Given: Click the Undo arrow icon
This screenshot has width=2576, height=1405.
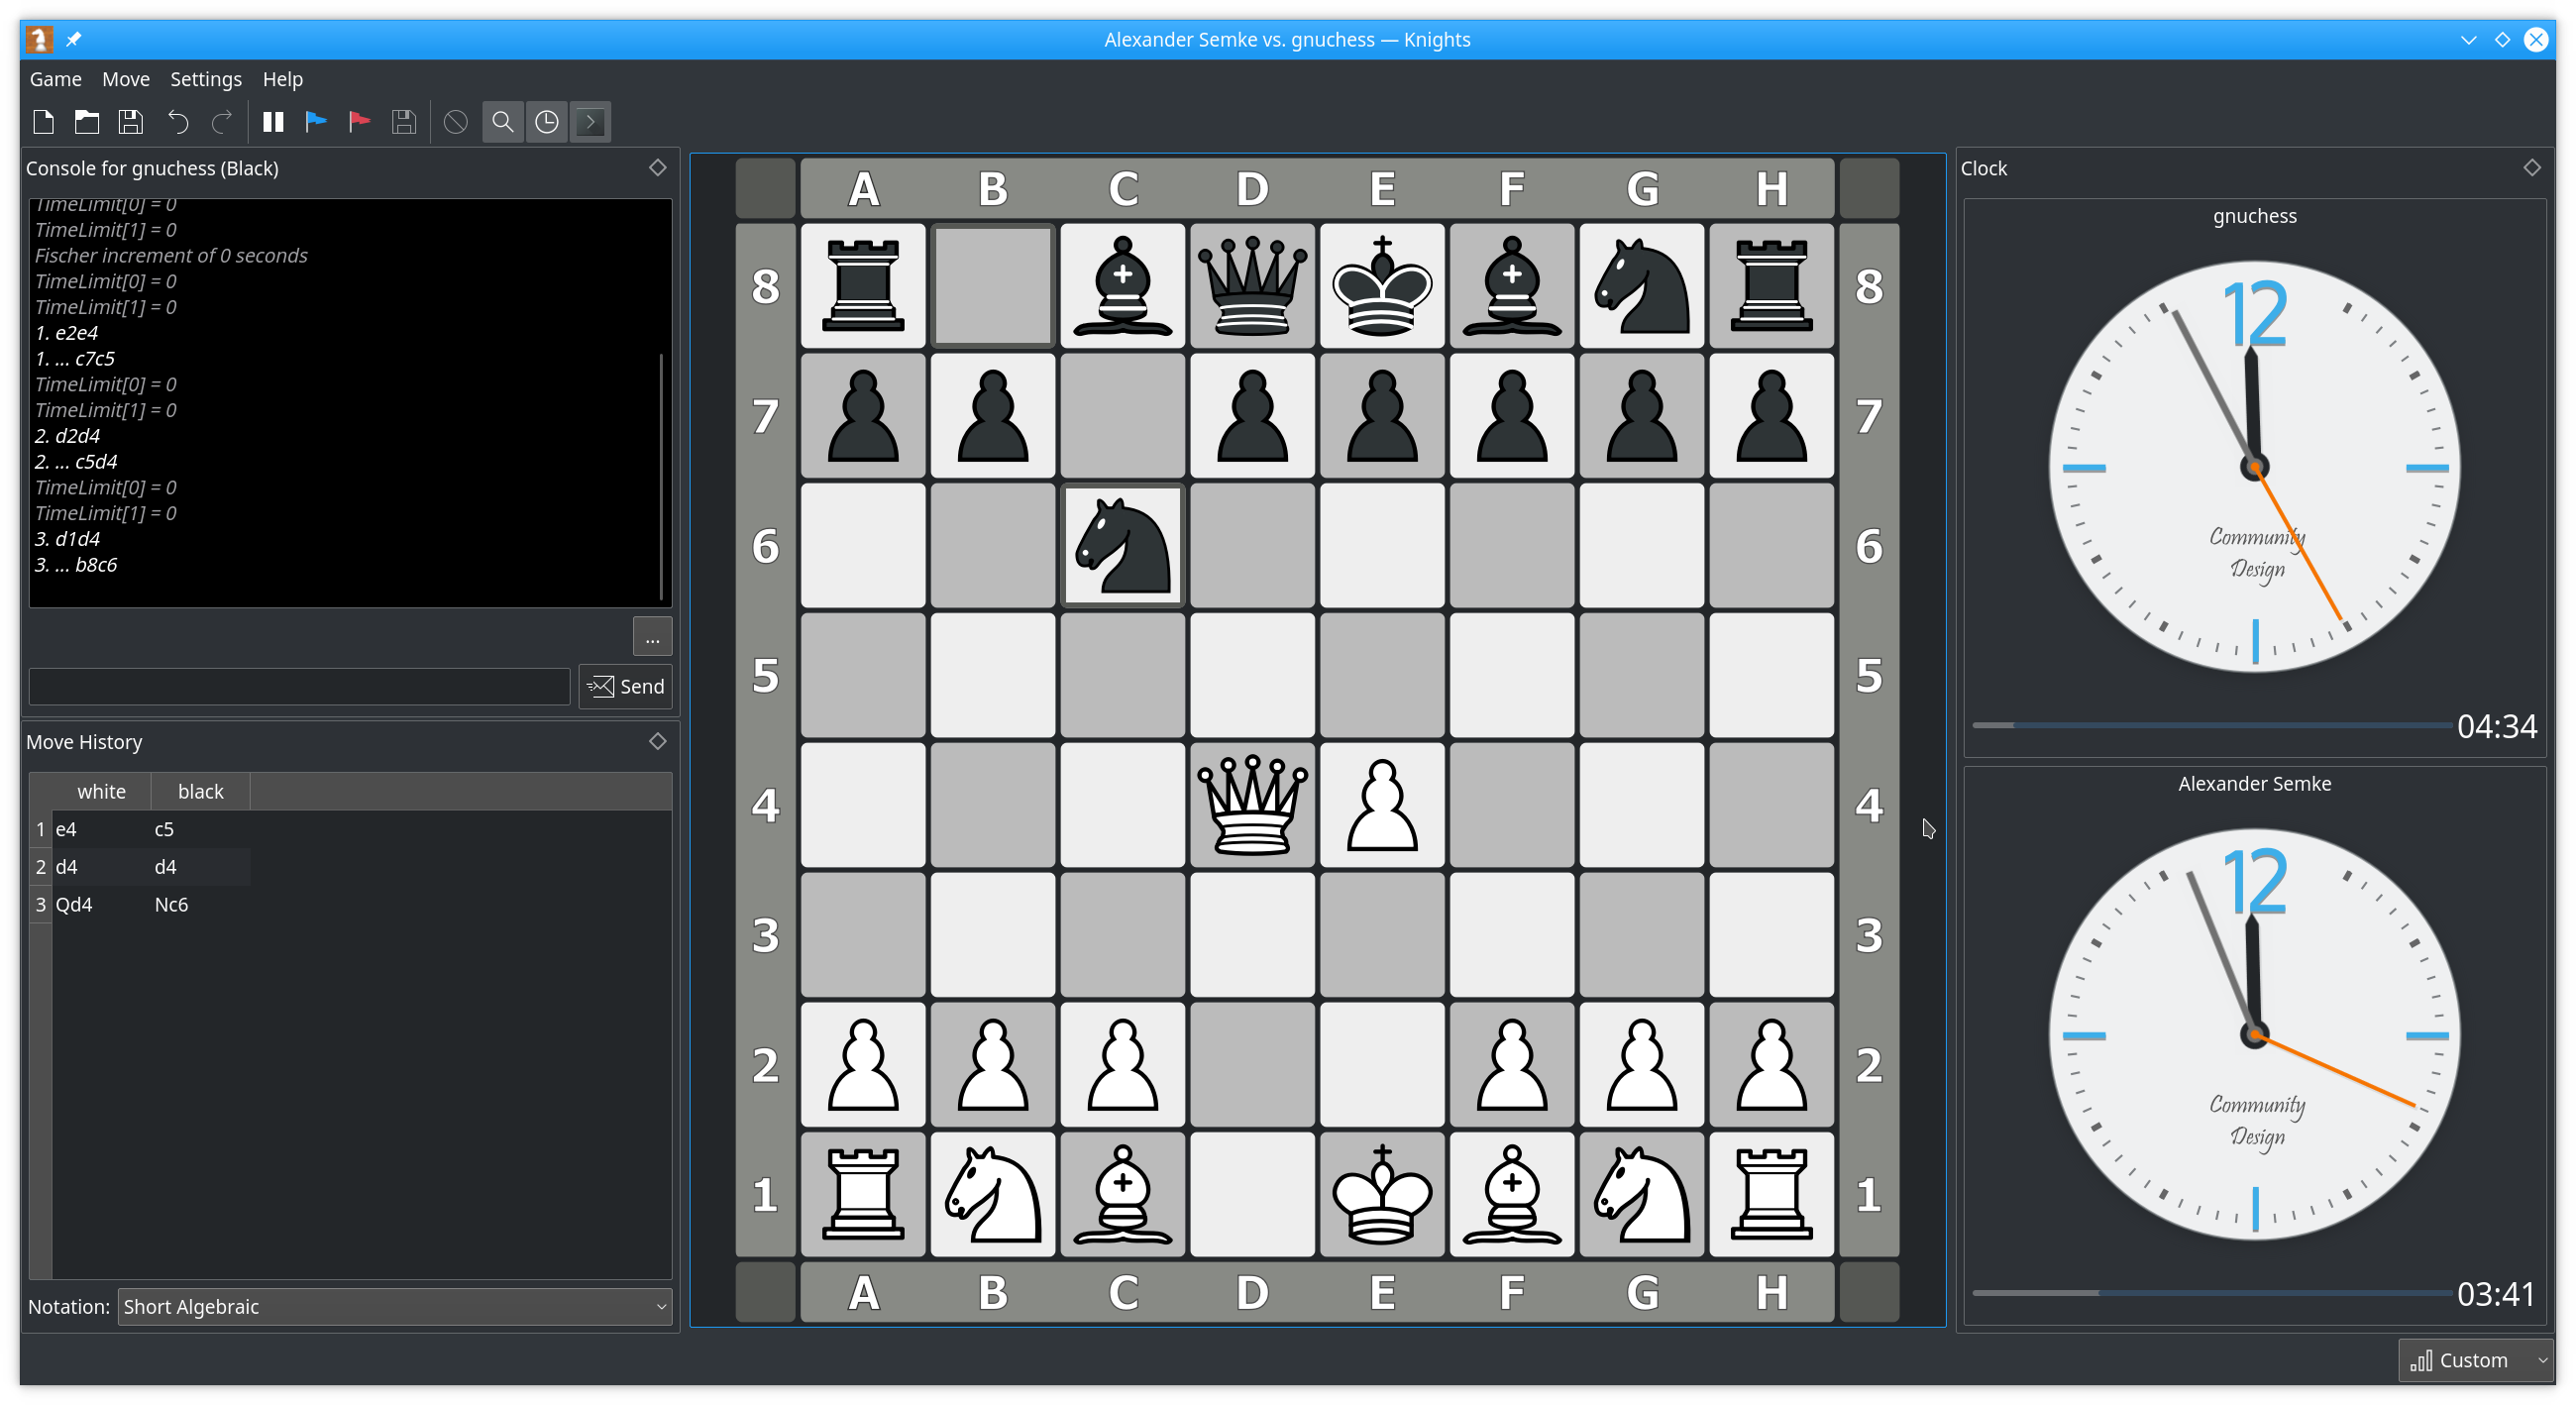Looking at the screenshot, I should click(x=177, y=122).
